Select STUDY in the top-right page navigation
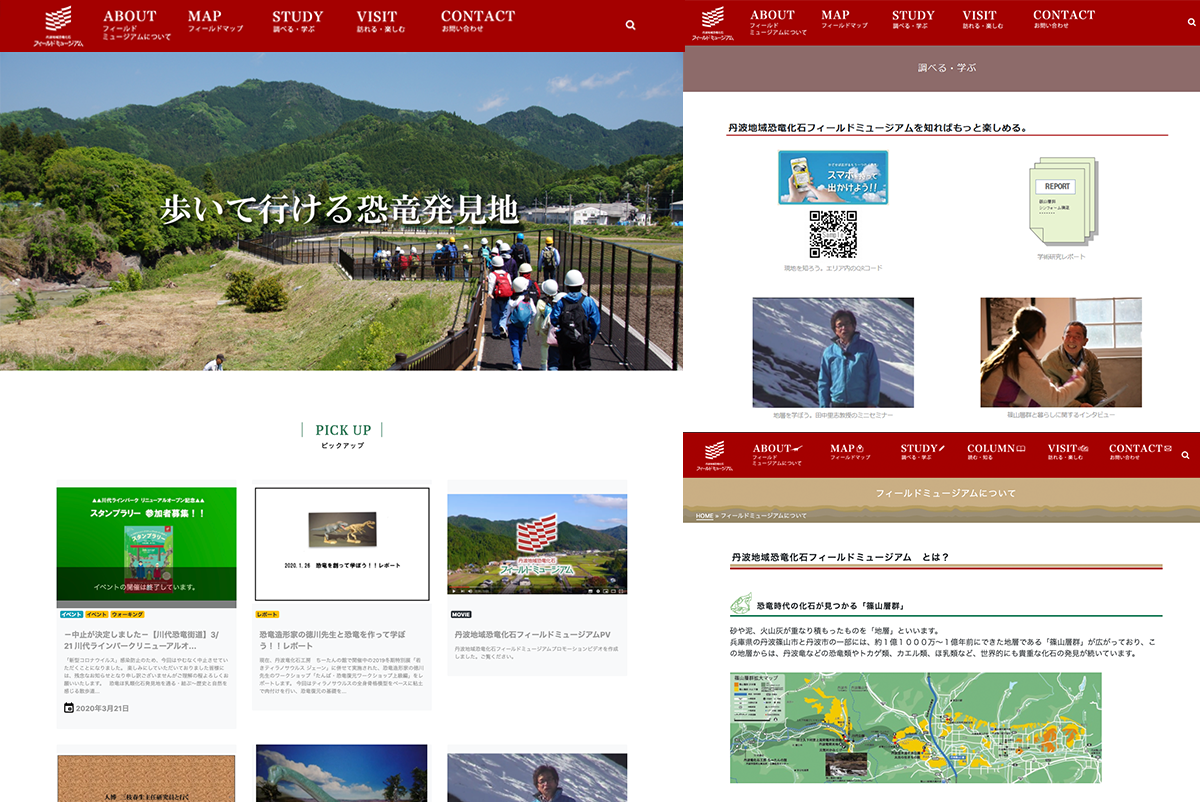 tap(913, 20)
